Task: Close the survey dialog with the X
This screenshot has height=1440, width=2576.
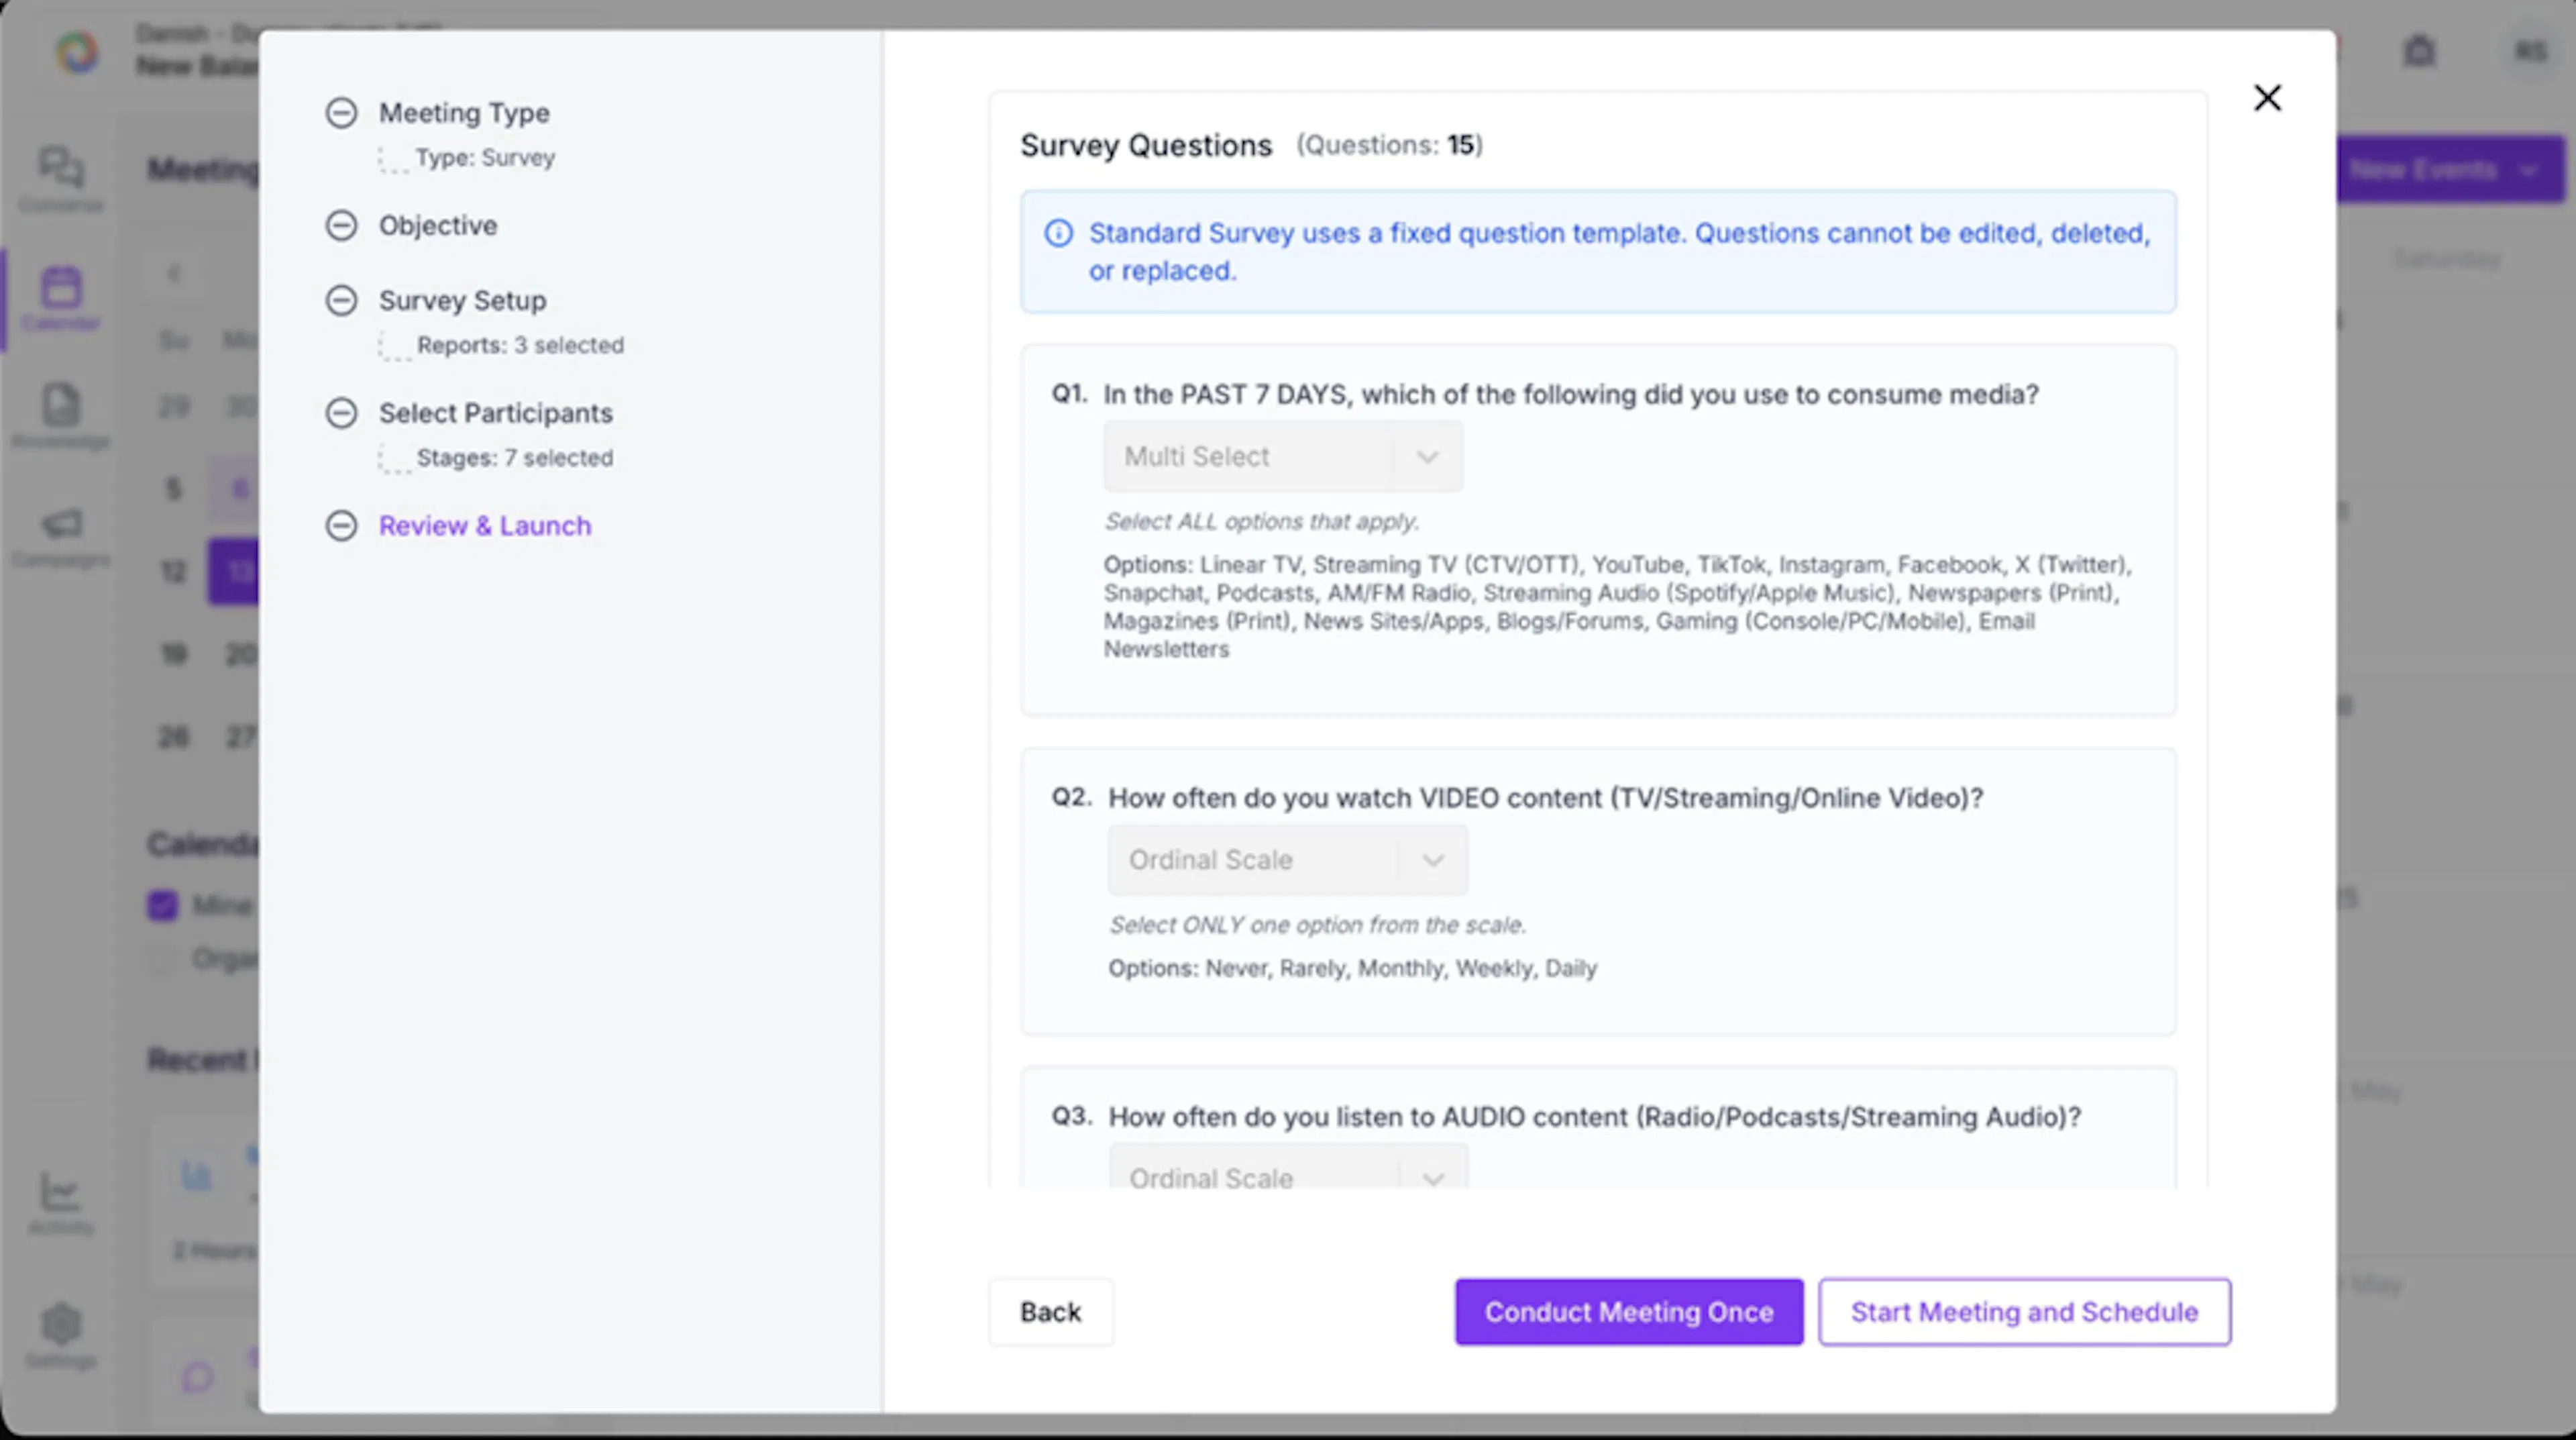Action: 2267,98
